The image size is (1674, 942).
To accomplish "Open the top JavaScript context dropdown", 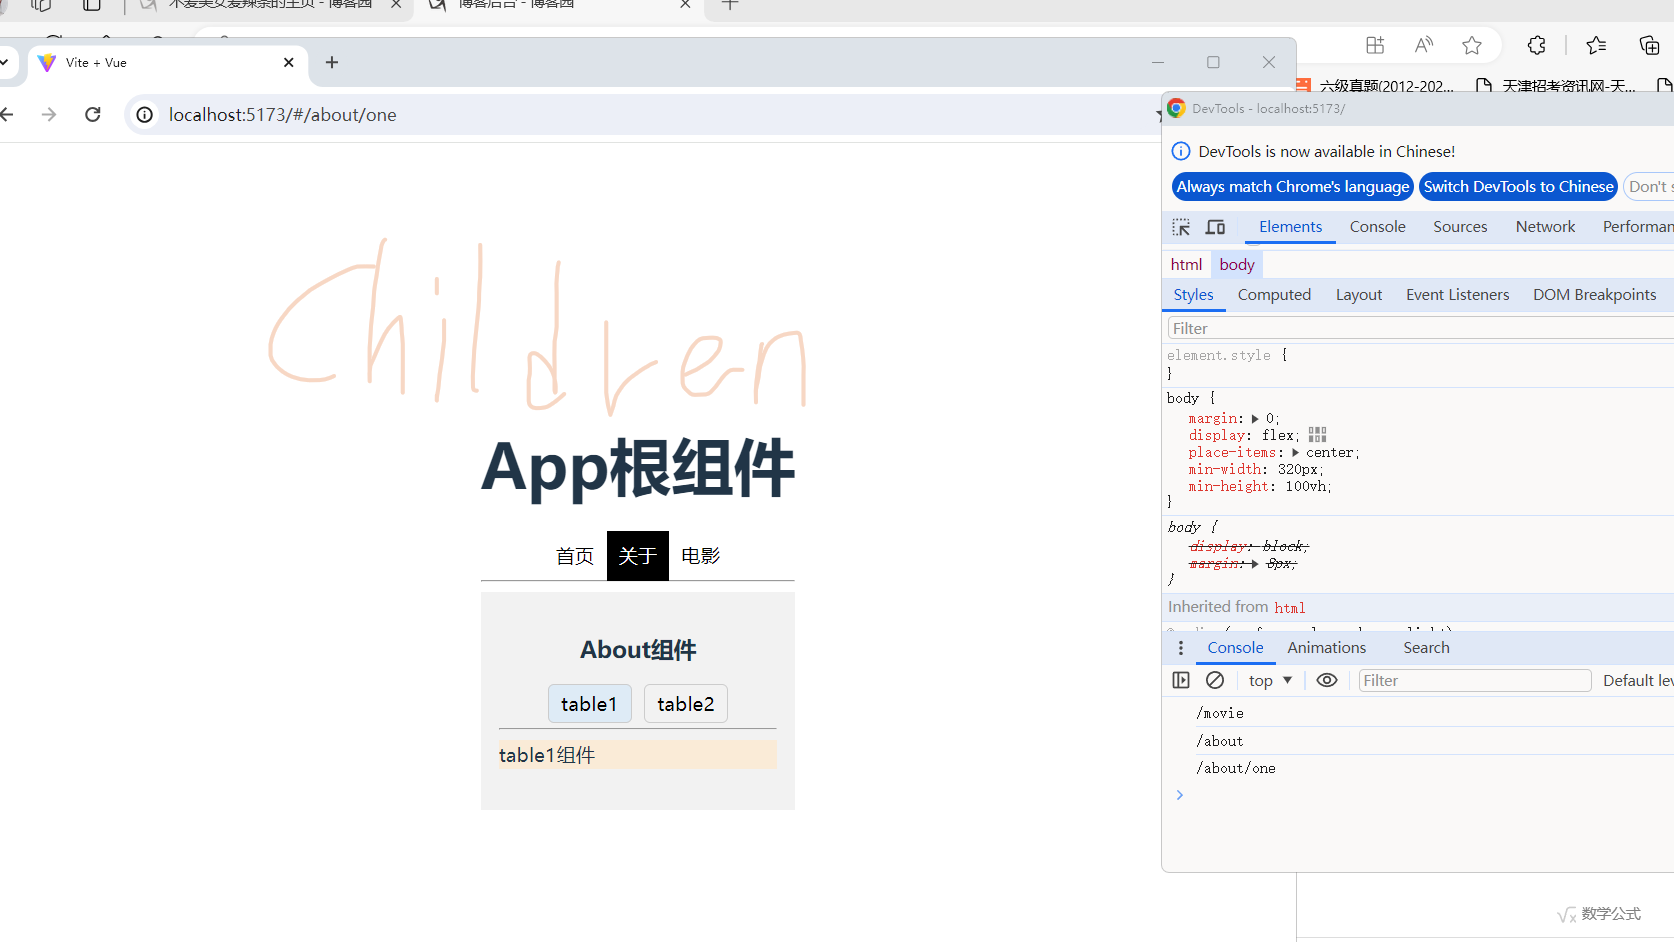I will (1270, 680).
